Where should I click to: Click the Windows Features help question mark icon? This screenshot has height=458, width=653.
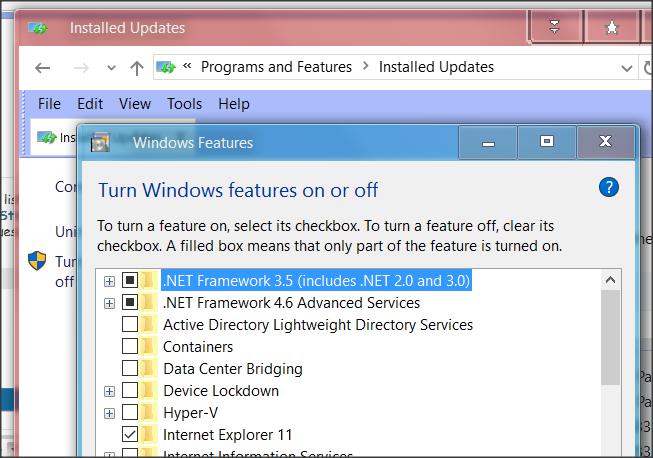tap(608, 187)
